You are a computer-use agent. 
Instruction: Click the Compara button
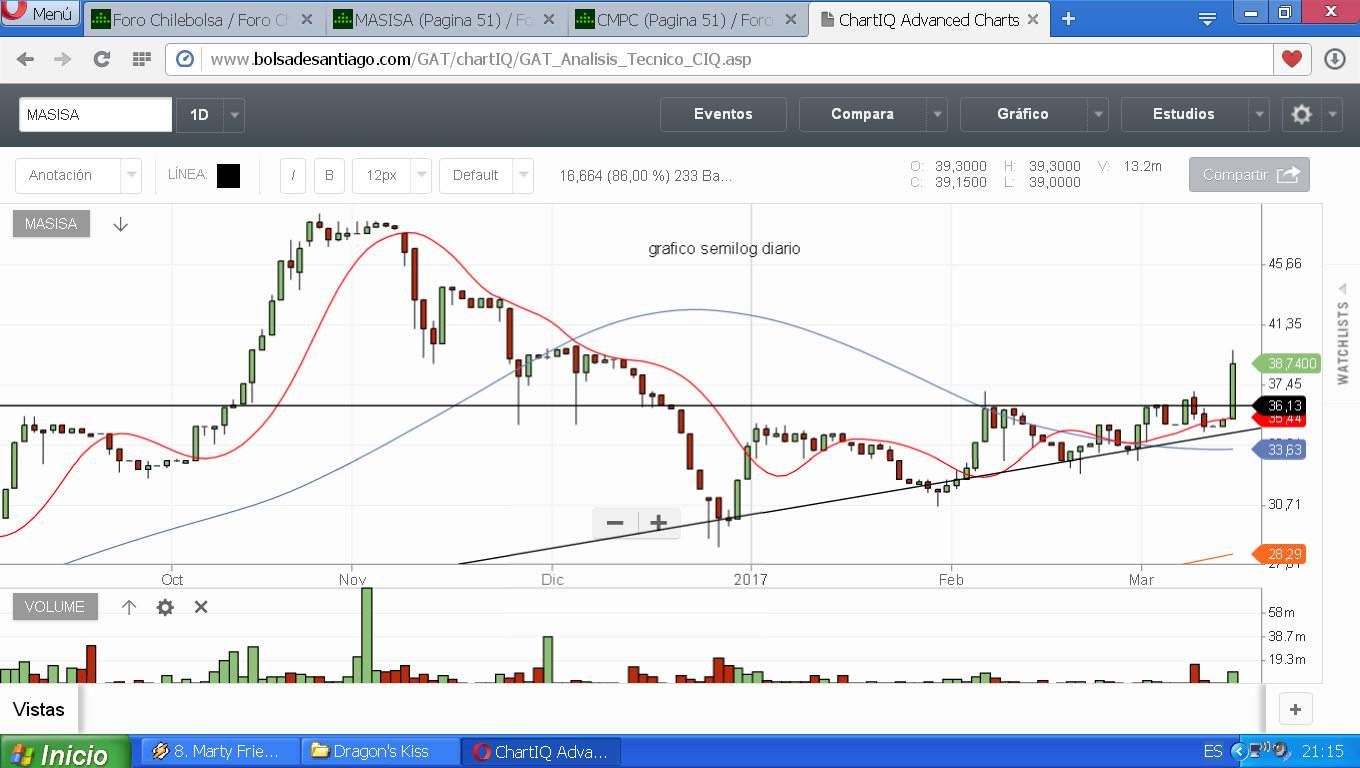[x=862, y=114]
